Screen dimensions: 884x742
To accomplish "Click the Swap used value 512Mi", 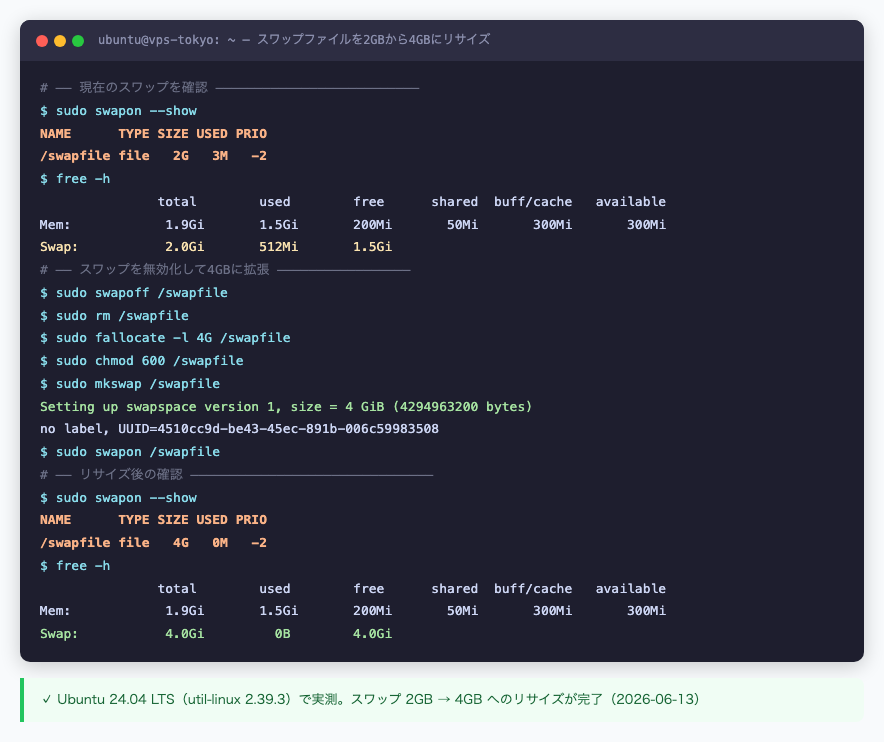I will click(x=279, y=247).
